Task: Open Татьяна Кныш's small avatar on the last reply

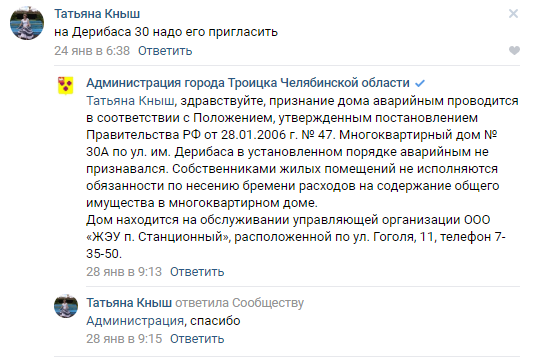Action: tap(66, 306)
